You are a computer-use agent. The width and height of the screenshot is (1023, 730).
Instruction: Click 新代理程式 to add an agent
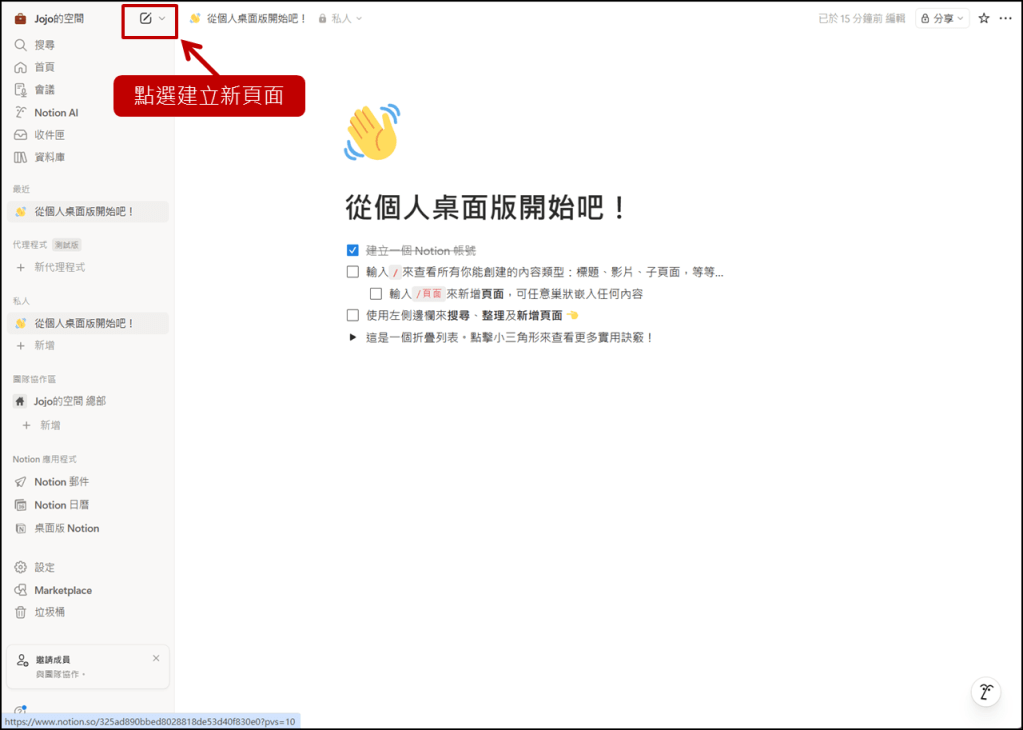[59, 267]
